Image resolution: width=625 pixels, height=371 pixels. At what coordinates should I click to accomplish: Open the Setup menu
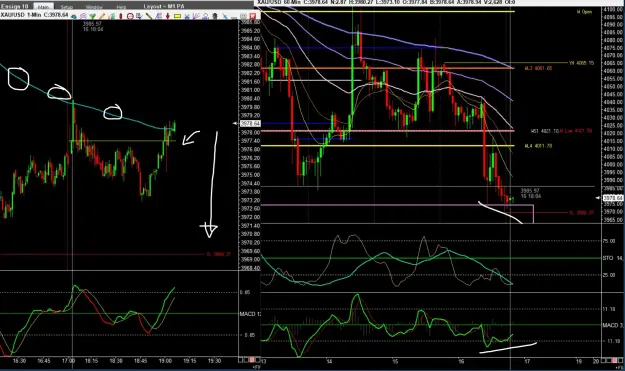(x=67, y=7)
